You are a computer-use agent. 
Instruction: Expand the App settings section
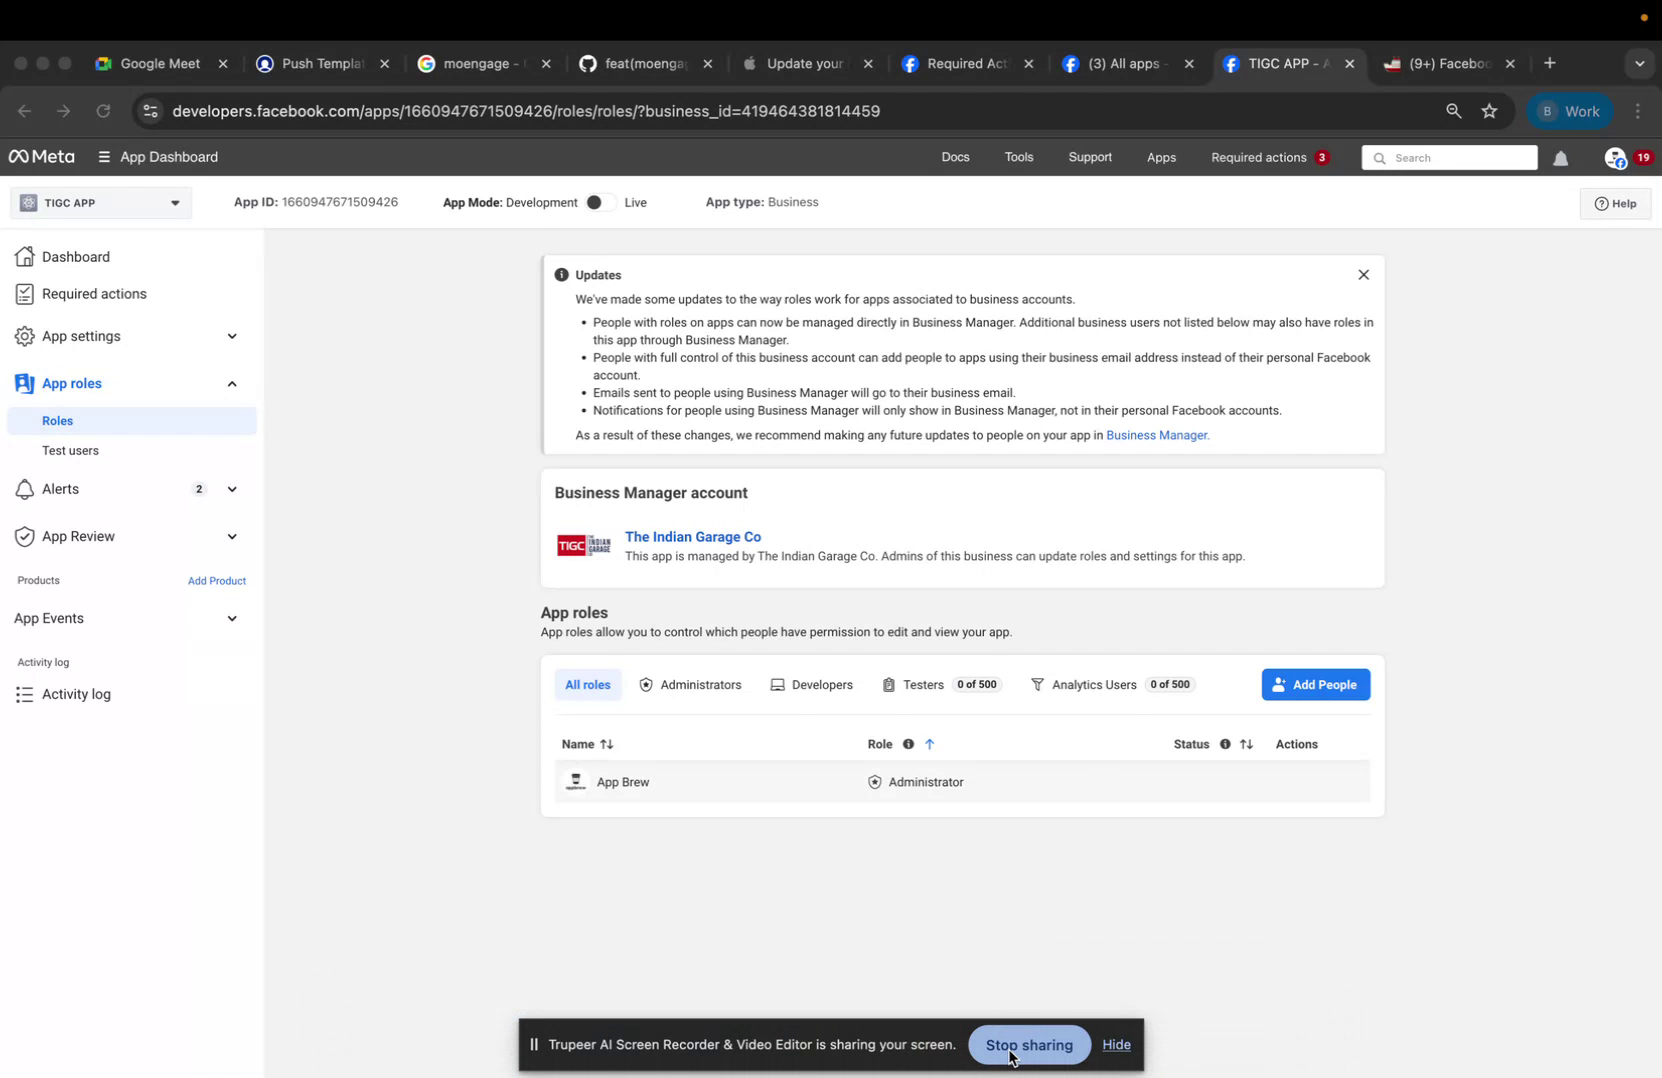pyautogui.click(x=231, y=337)
